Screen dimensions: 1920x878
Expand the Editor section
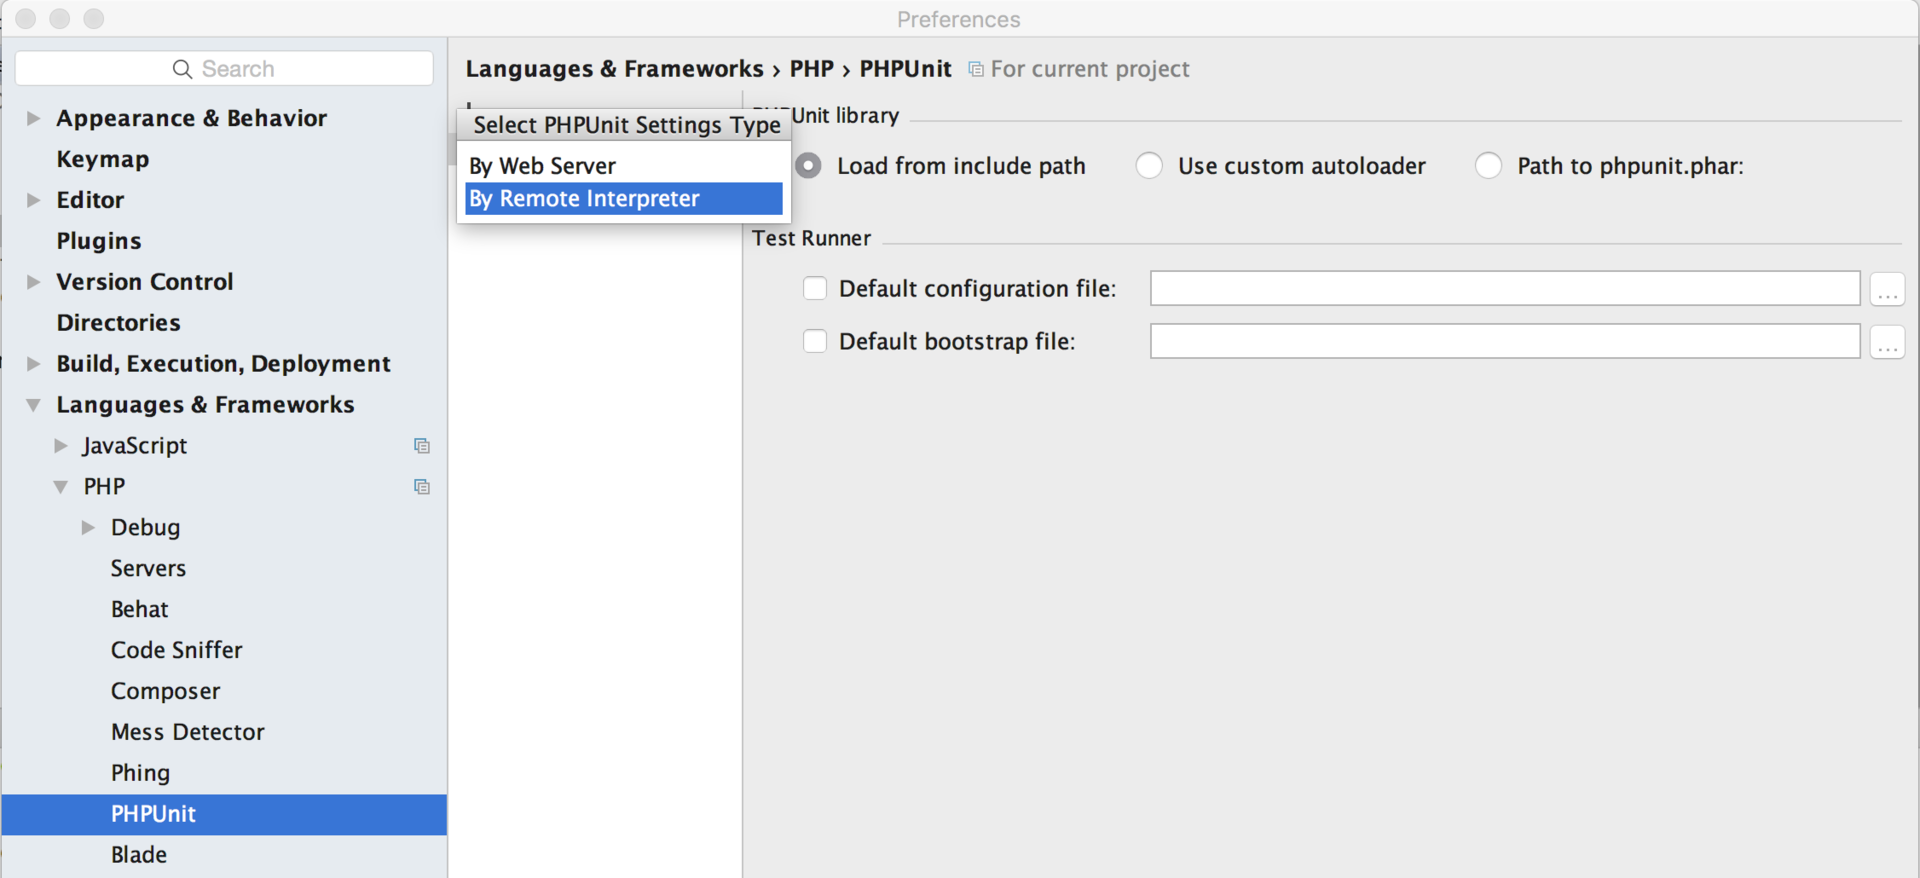point(33,200)
